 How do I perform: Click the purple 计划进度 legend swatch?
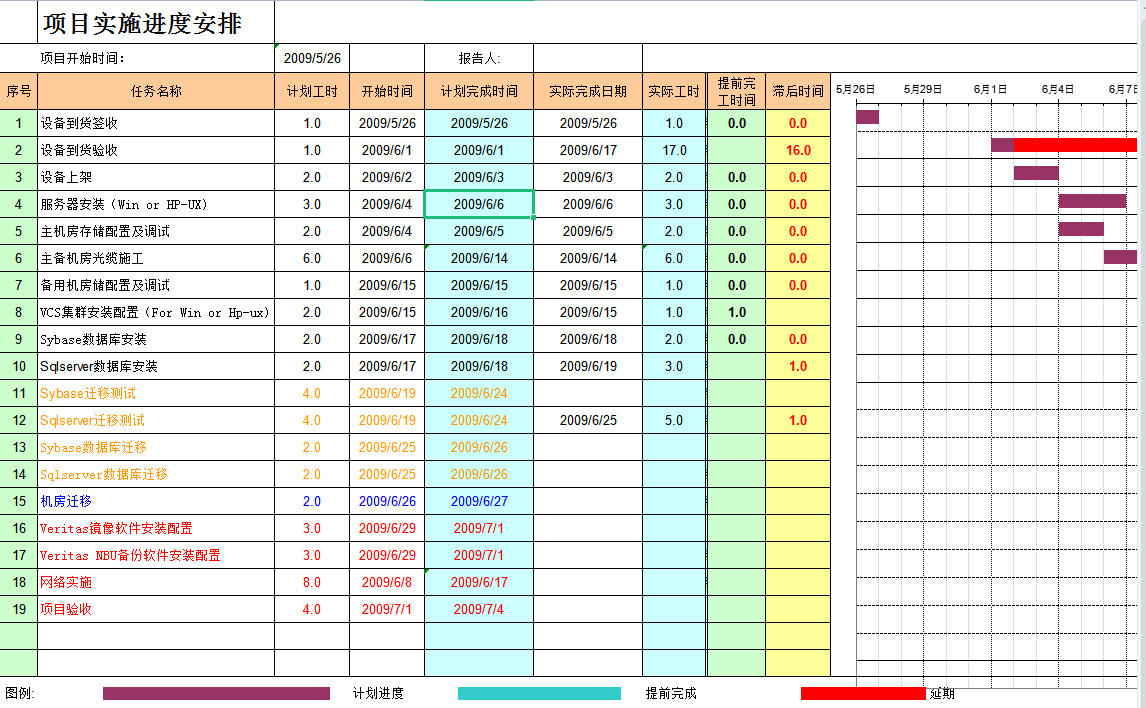pyautogui.click(x=216, y=693)
